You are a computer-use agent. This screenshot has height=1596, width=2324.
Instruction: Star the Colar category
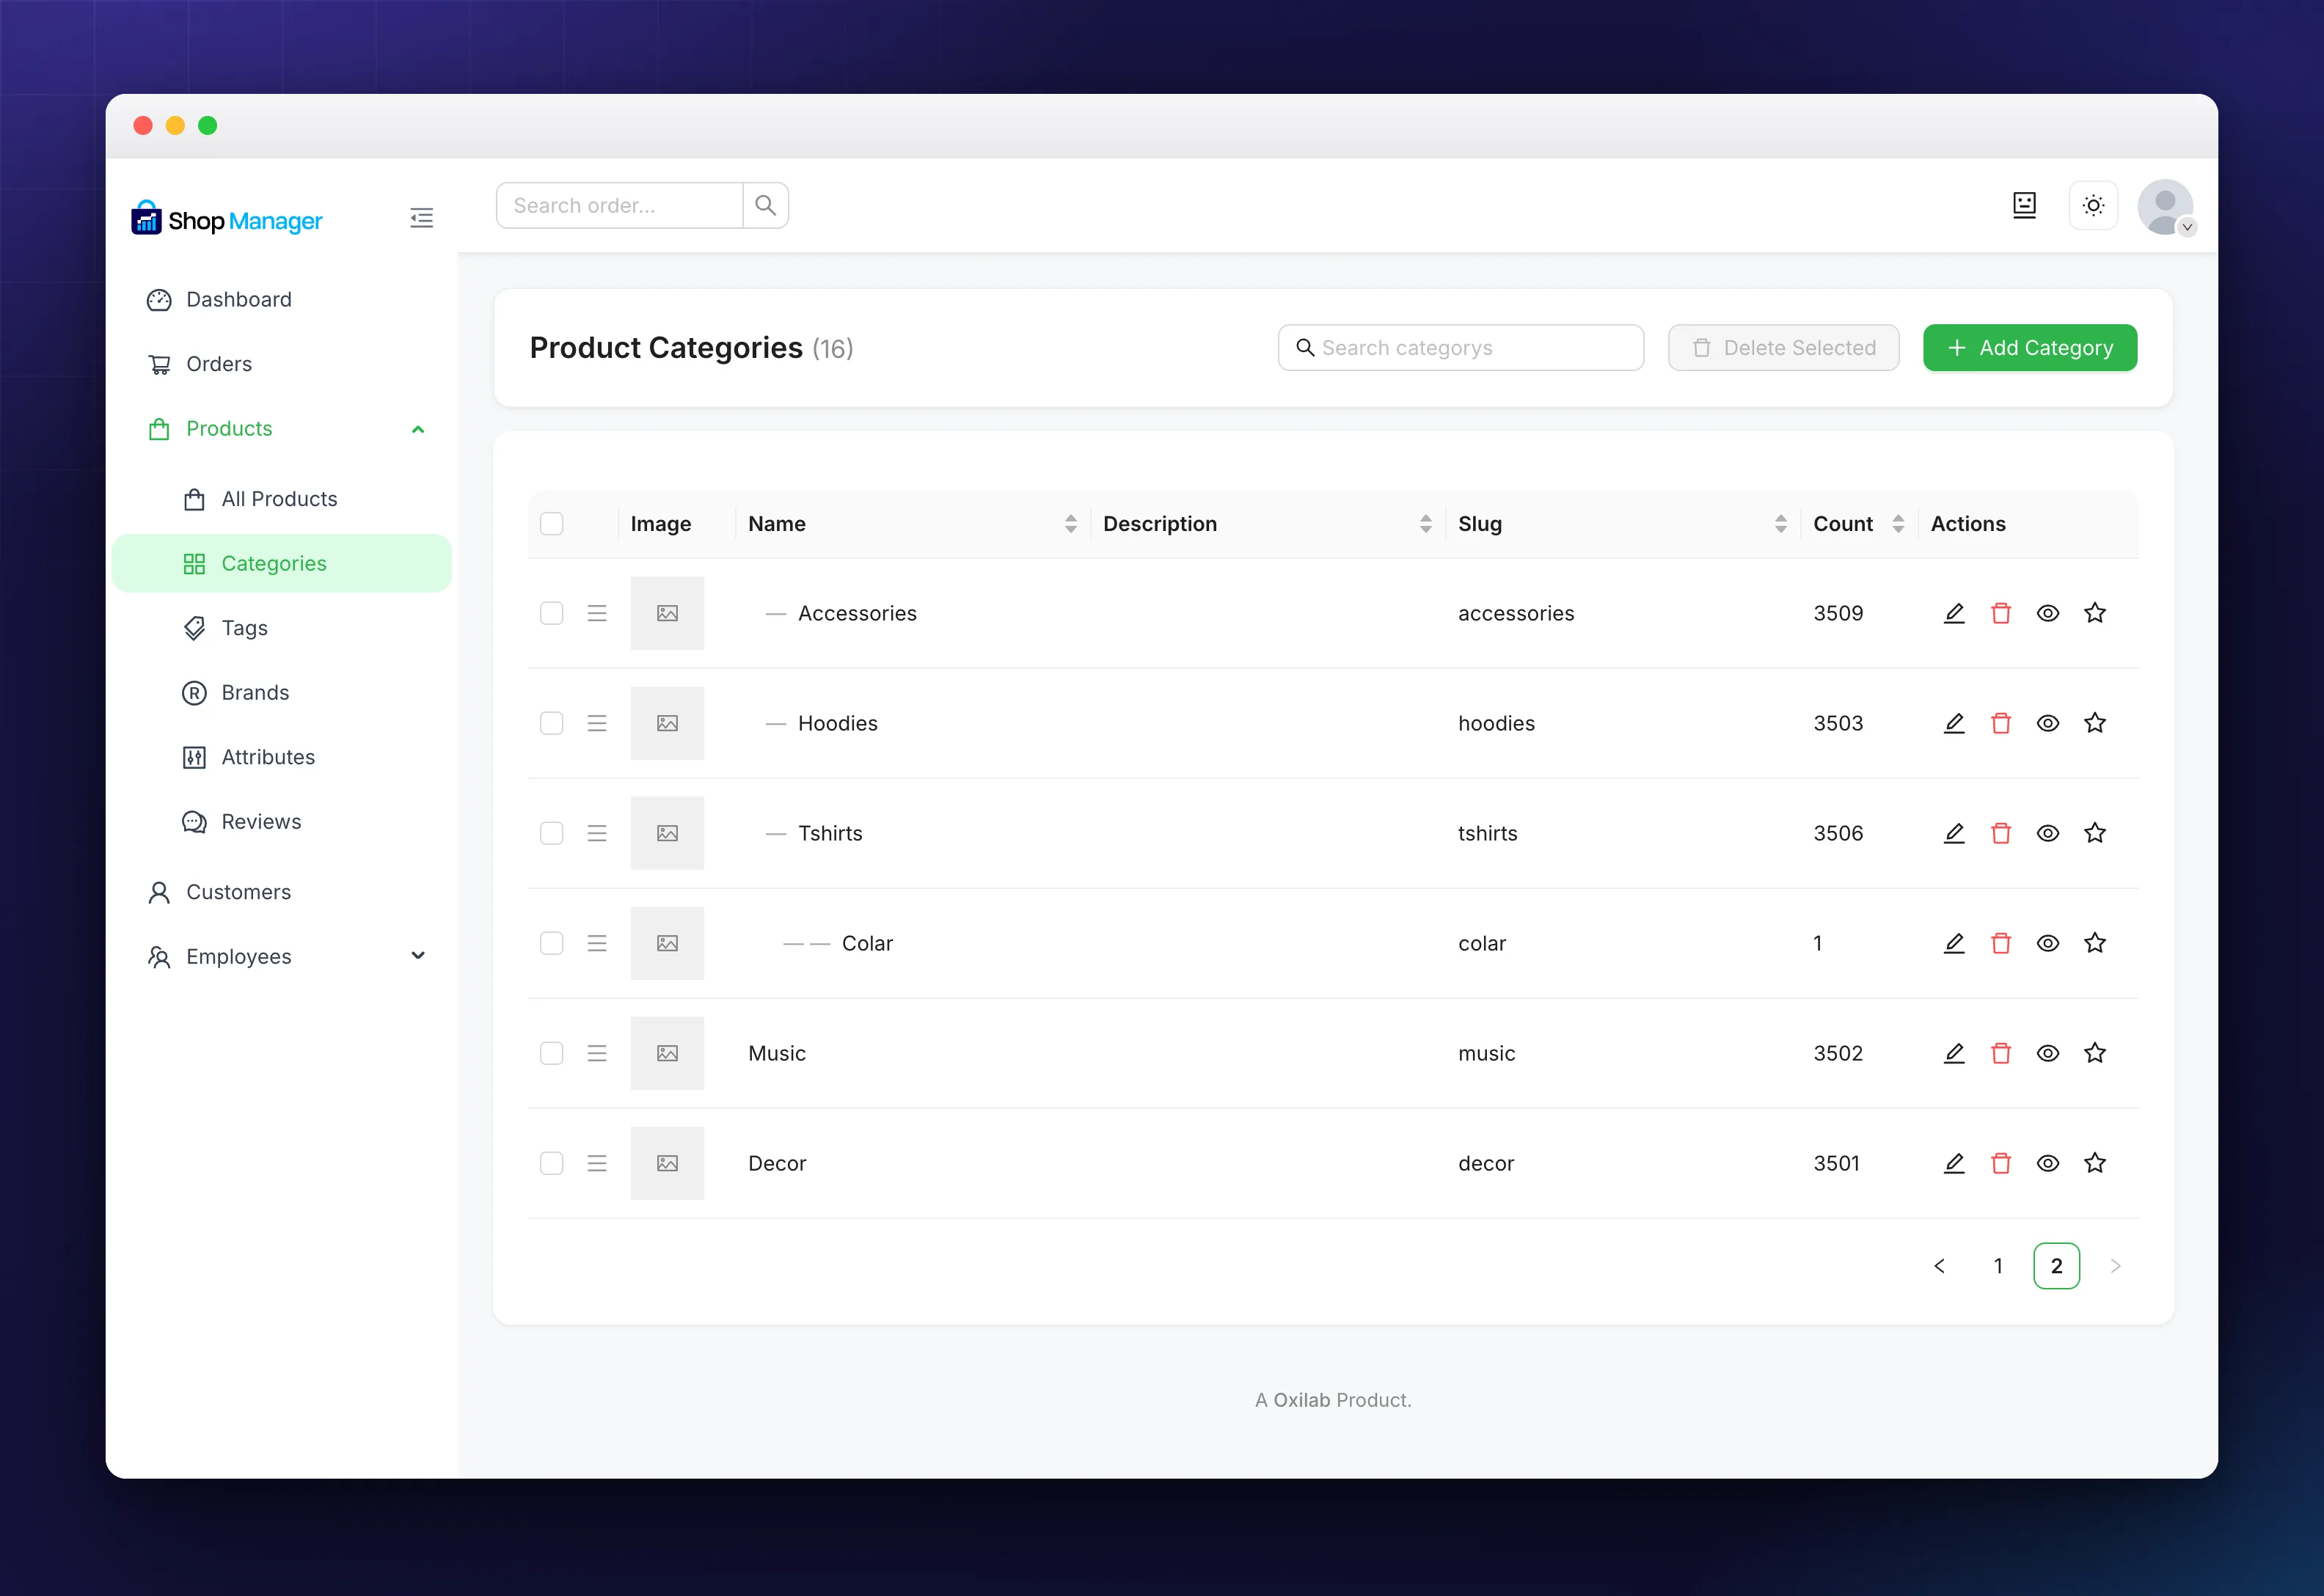[2095, 943]
